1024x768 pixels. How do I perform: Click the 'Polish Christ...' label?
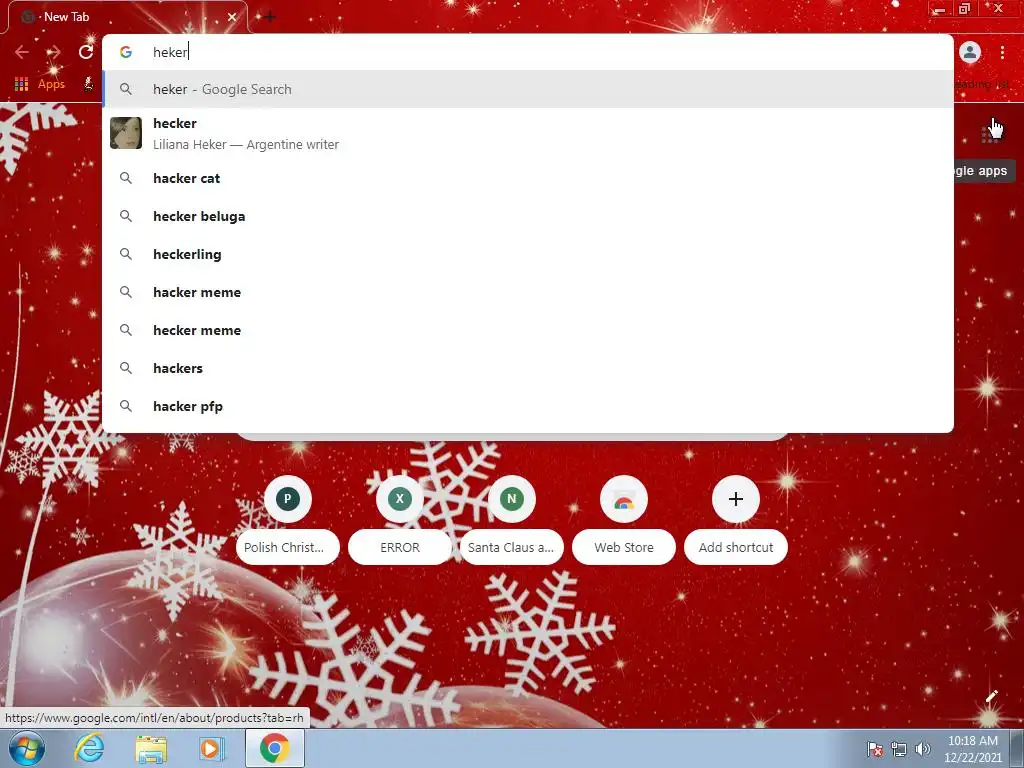pos(287,547)
